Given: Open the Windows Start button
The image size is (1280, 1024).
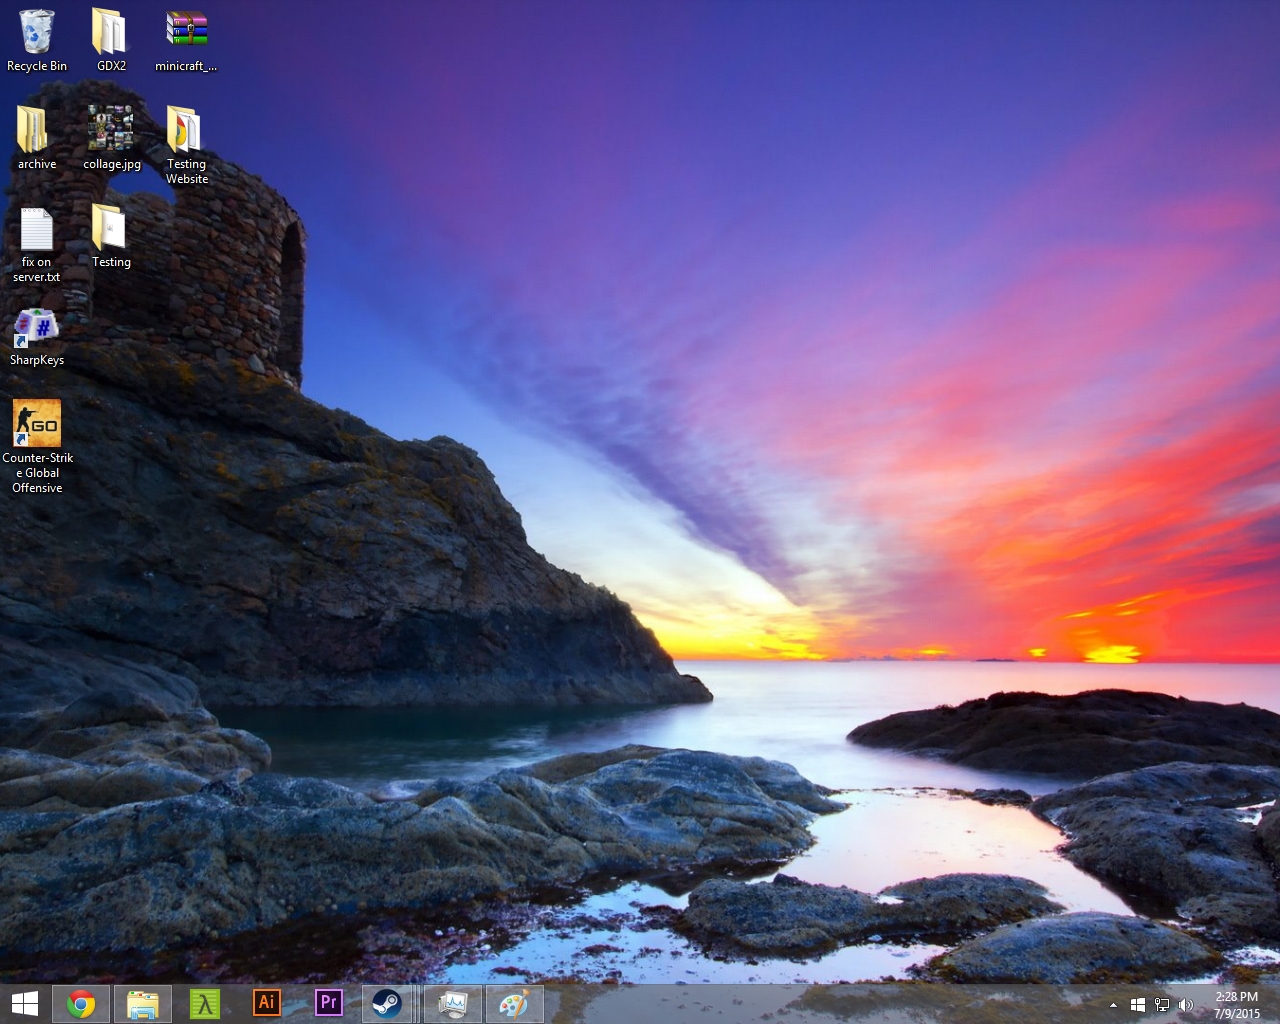Looking at the screenshot, I should 24,1003.
